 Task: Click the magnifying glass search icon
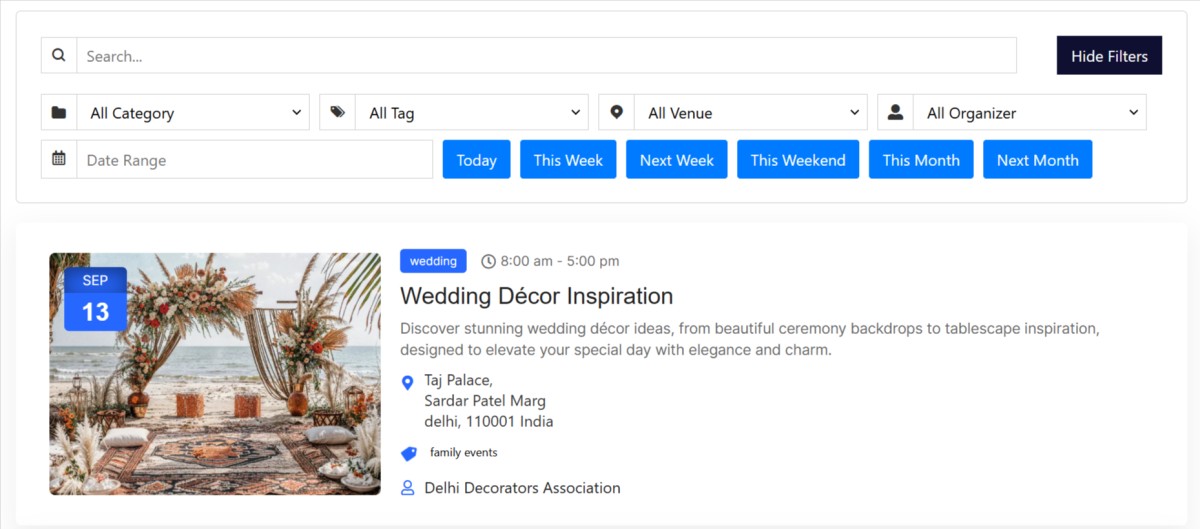(x=59, y=56)
